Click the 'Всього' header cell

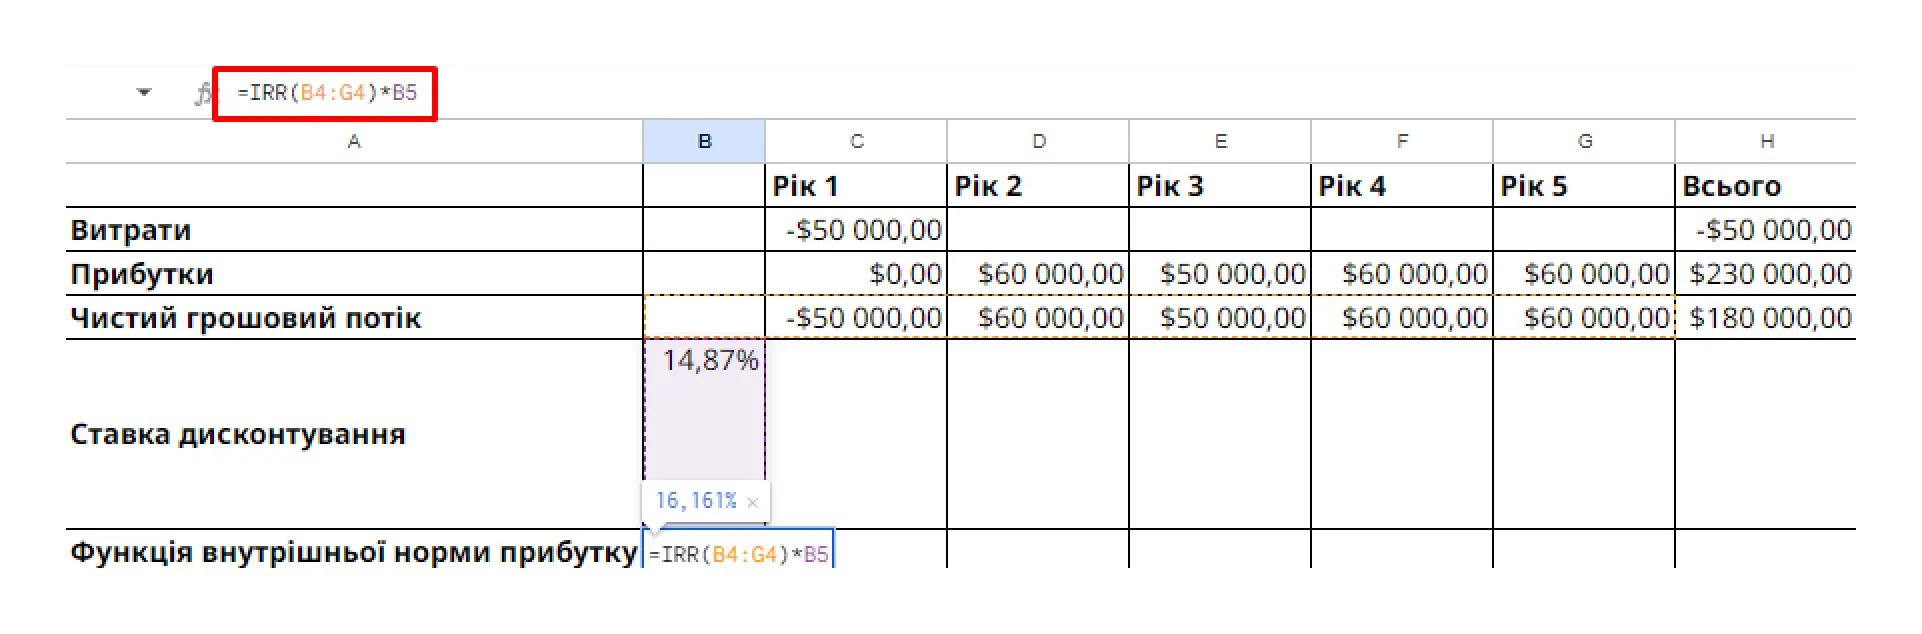1766,186
